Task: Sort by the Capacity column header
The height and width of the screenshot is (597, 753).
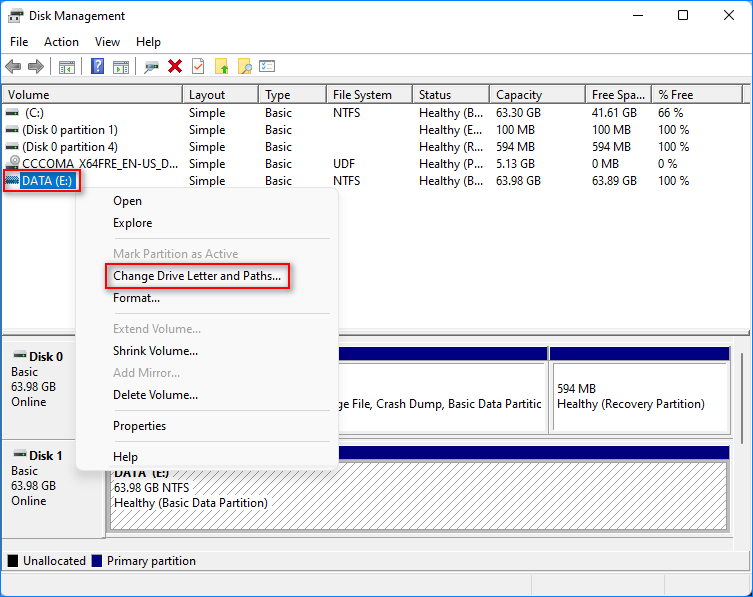Action: [x=519, y=95]
